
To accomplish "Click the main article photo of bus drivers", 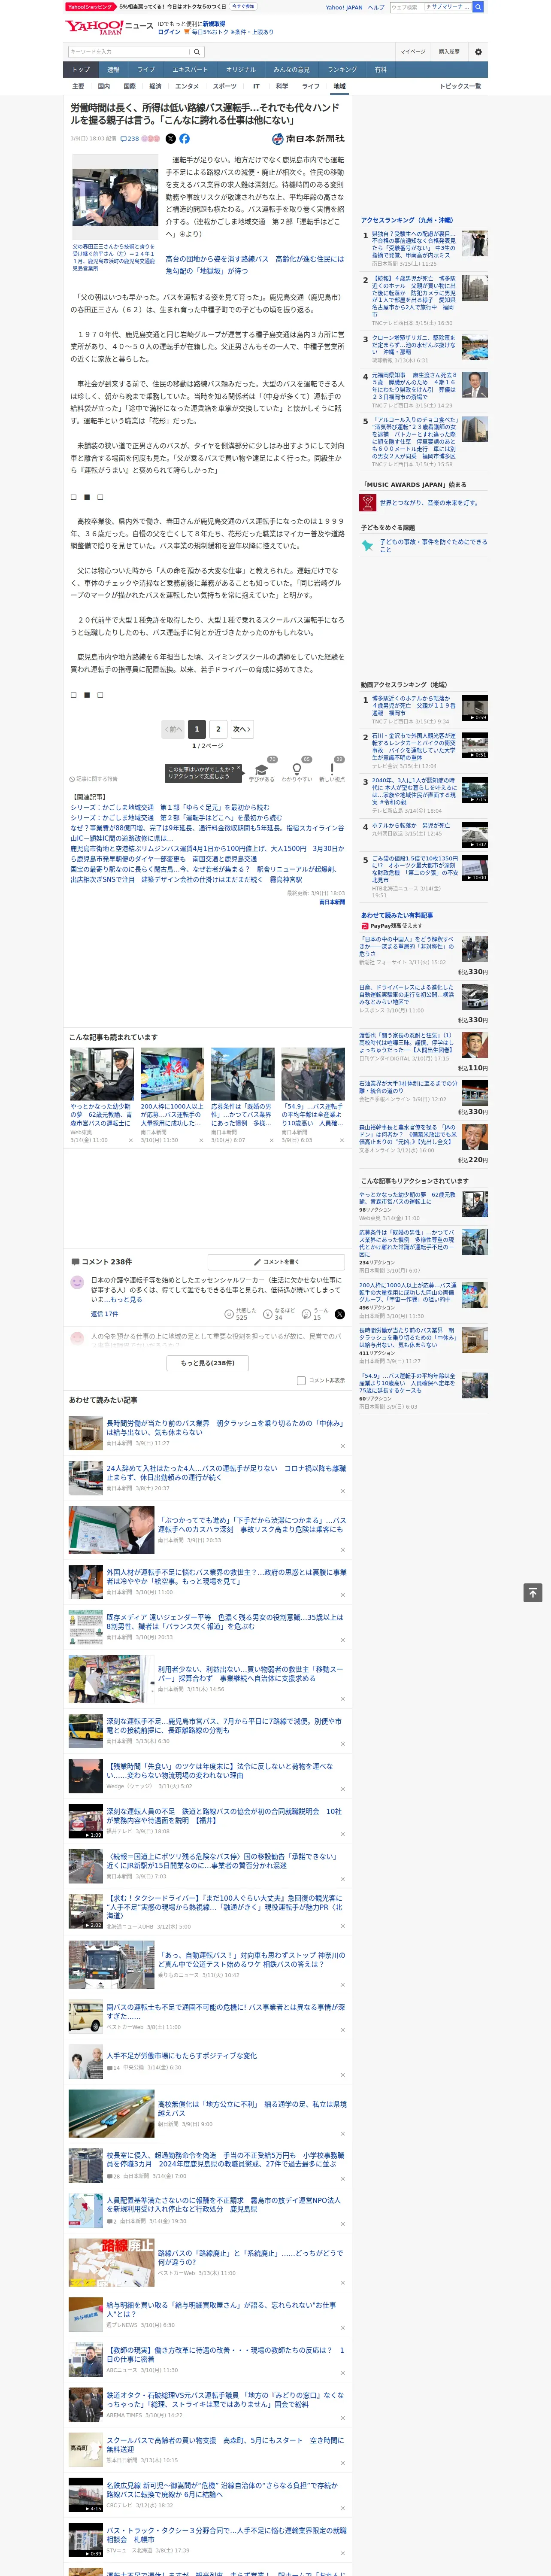I will point(114,197).
